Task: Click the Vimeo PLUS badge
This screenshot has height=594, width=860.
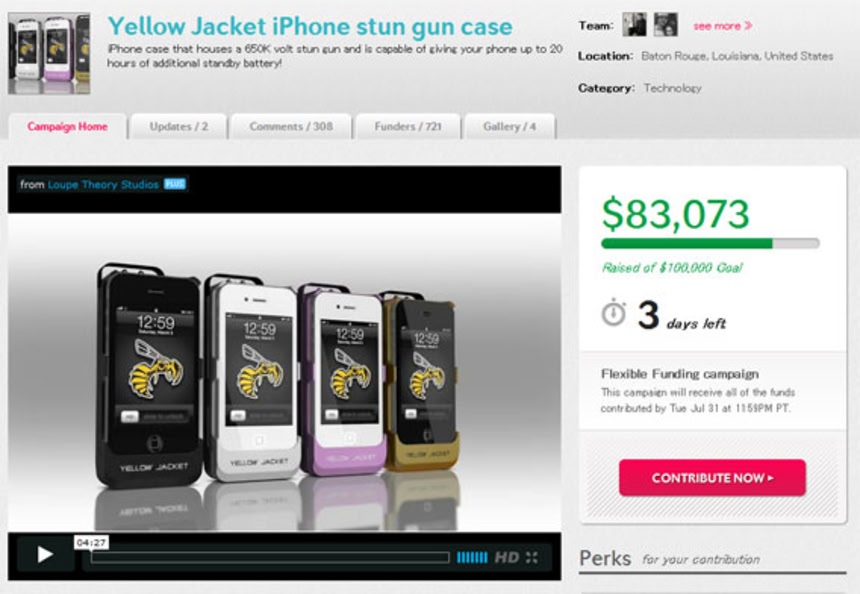Action: (x=175, y=184)
